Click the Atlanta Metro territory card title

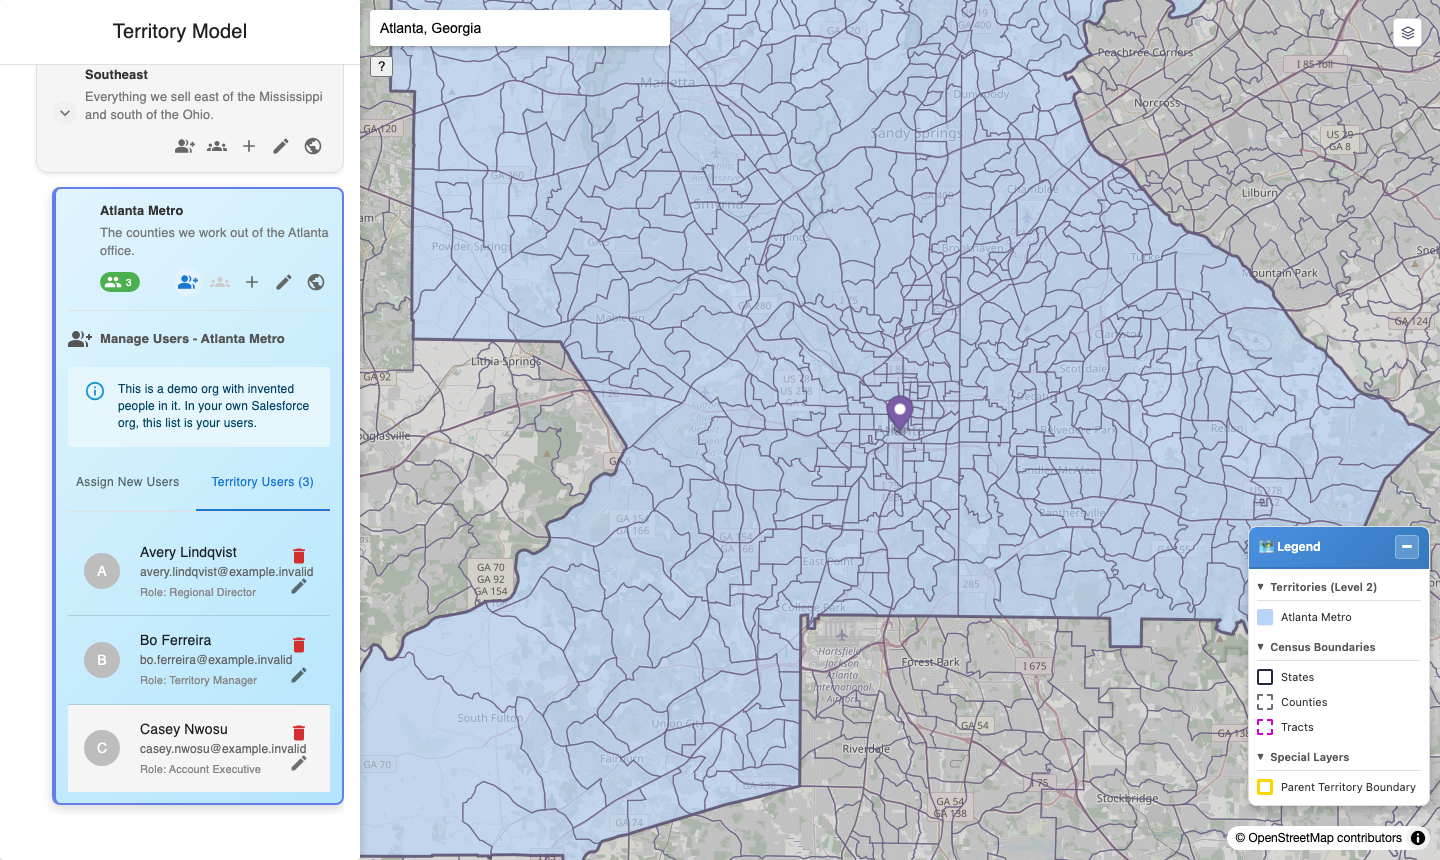142,211
